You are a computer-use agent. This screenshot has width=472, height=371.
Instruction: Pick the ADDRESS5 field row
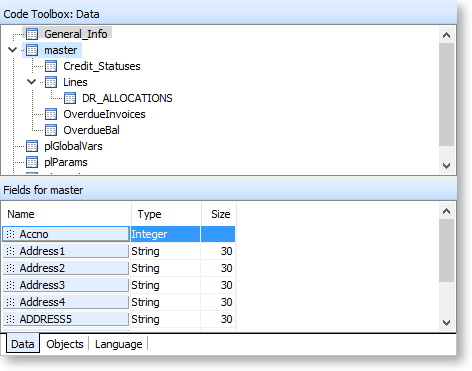tap(119, 319)
